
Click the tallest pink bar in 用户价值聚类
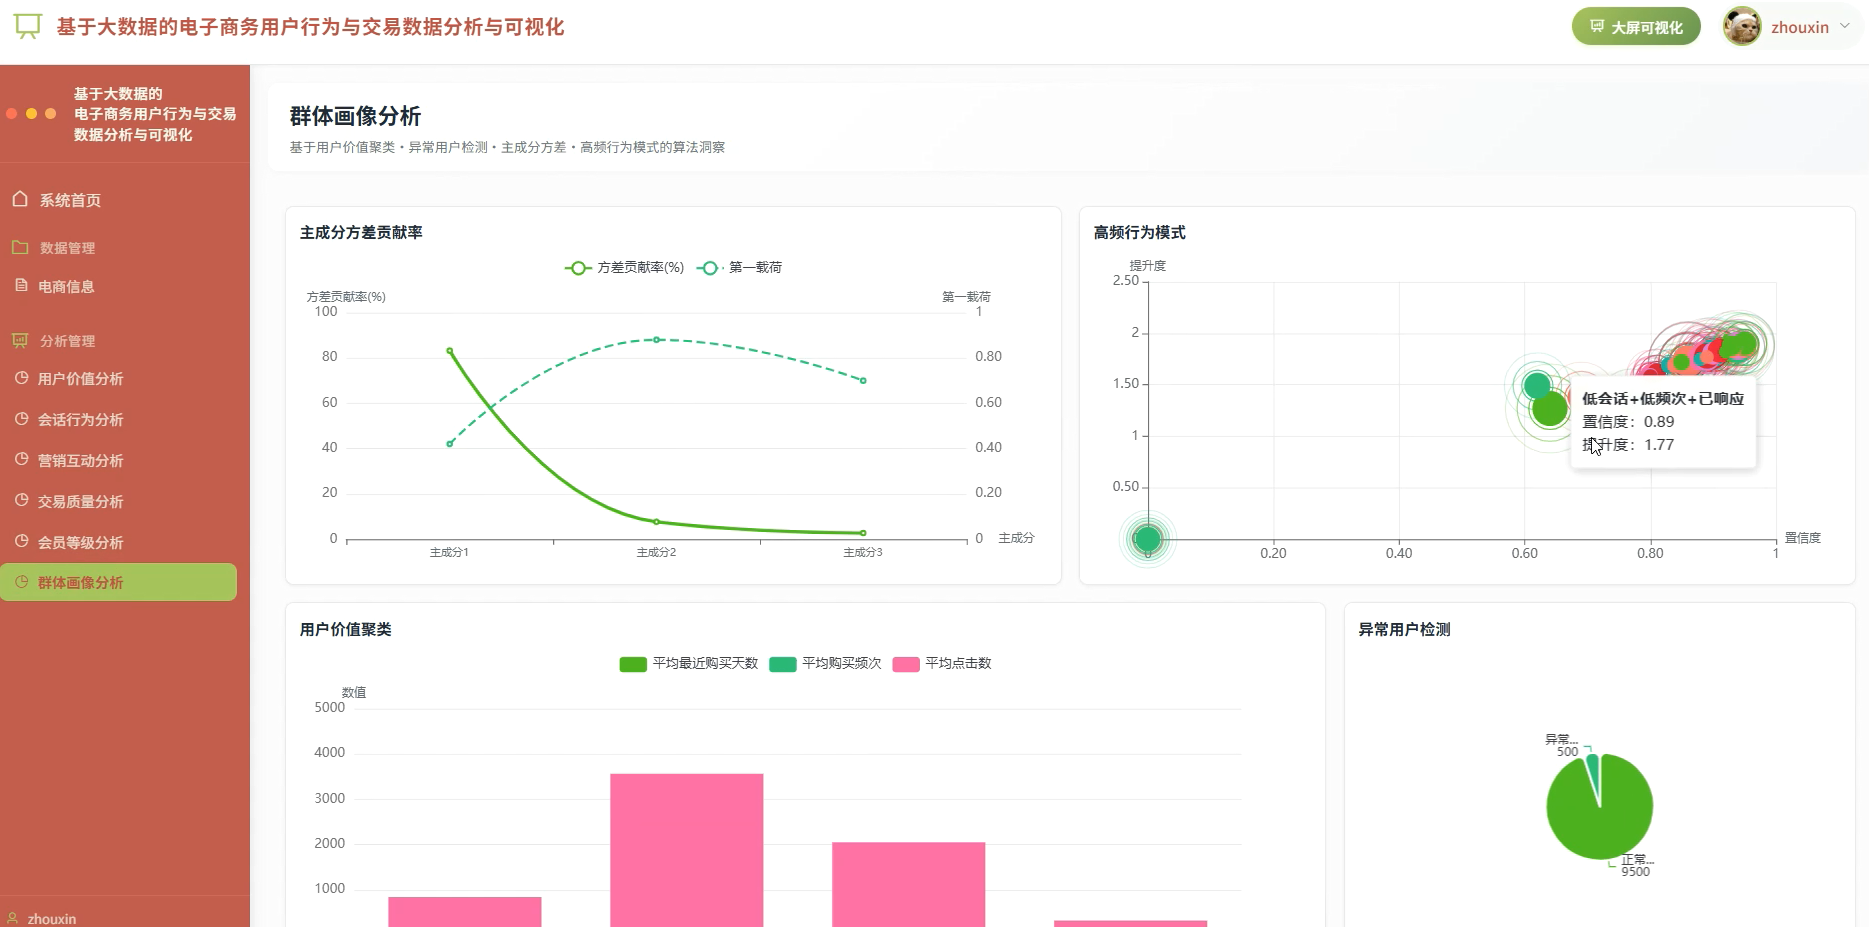tap(687, 850)
